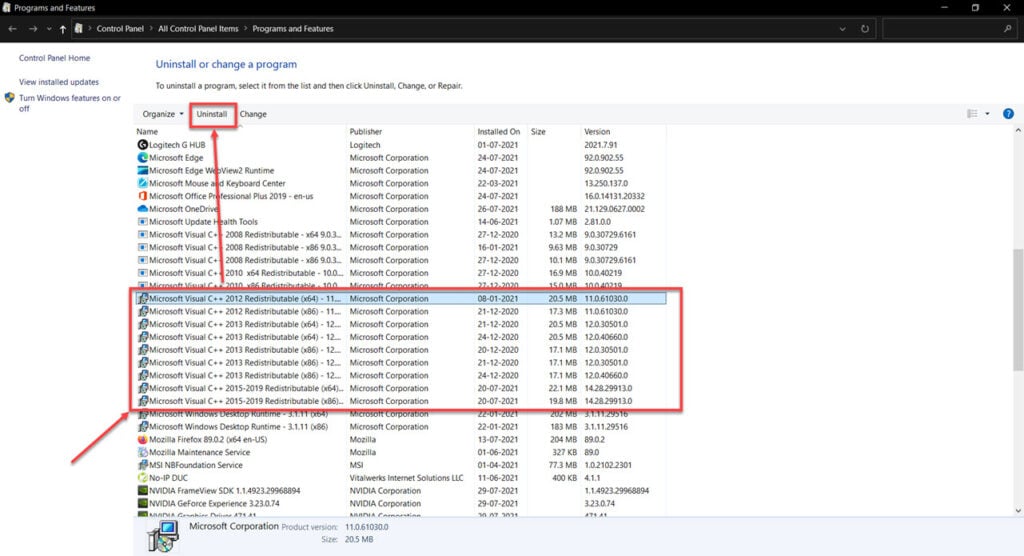Click All Control Panel Items breadcrumb
The image size is (1024, 556).
tap(198, 29)
